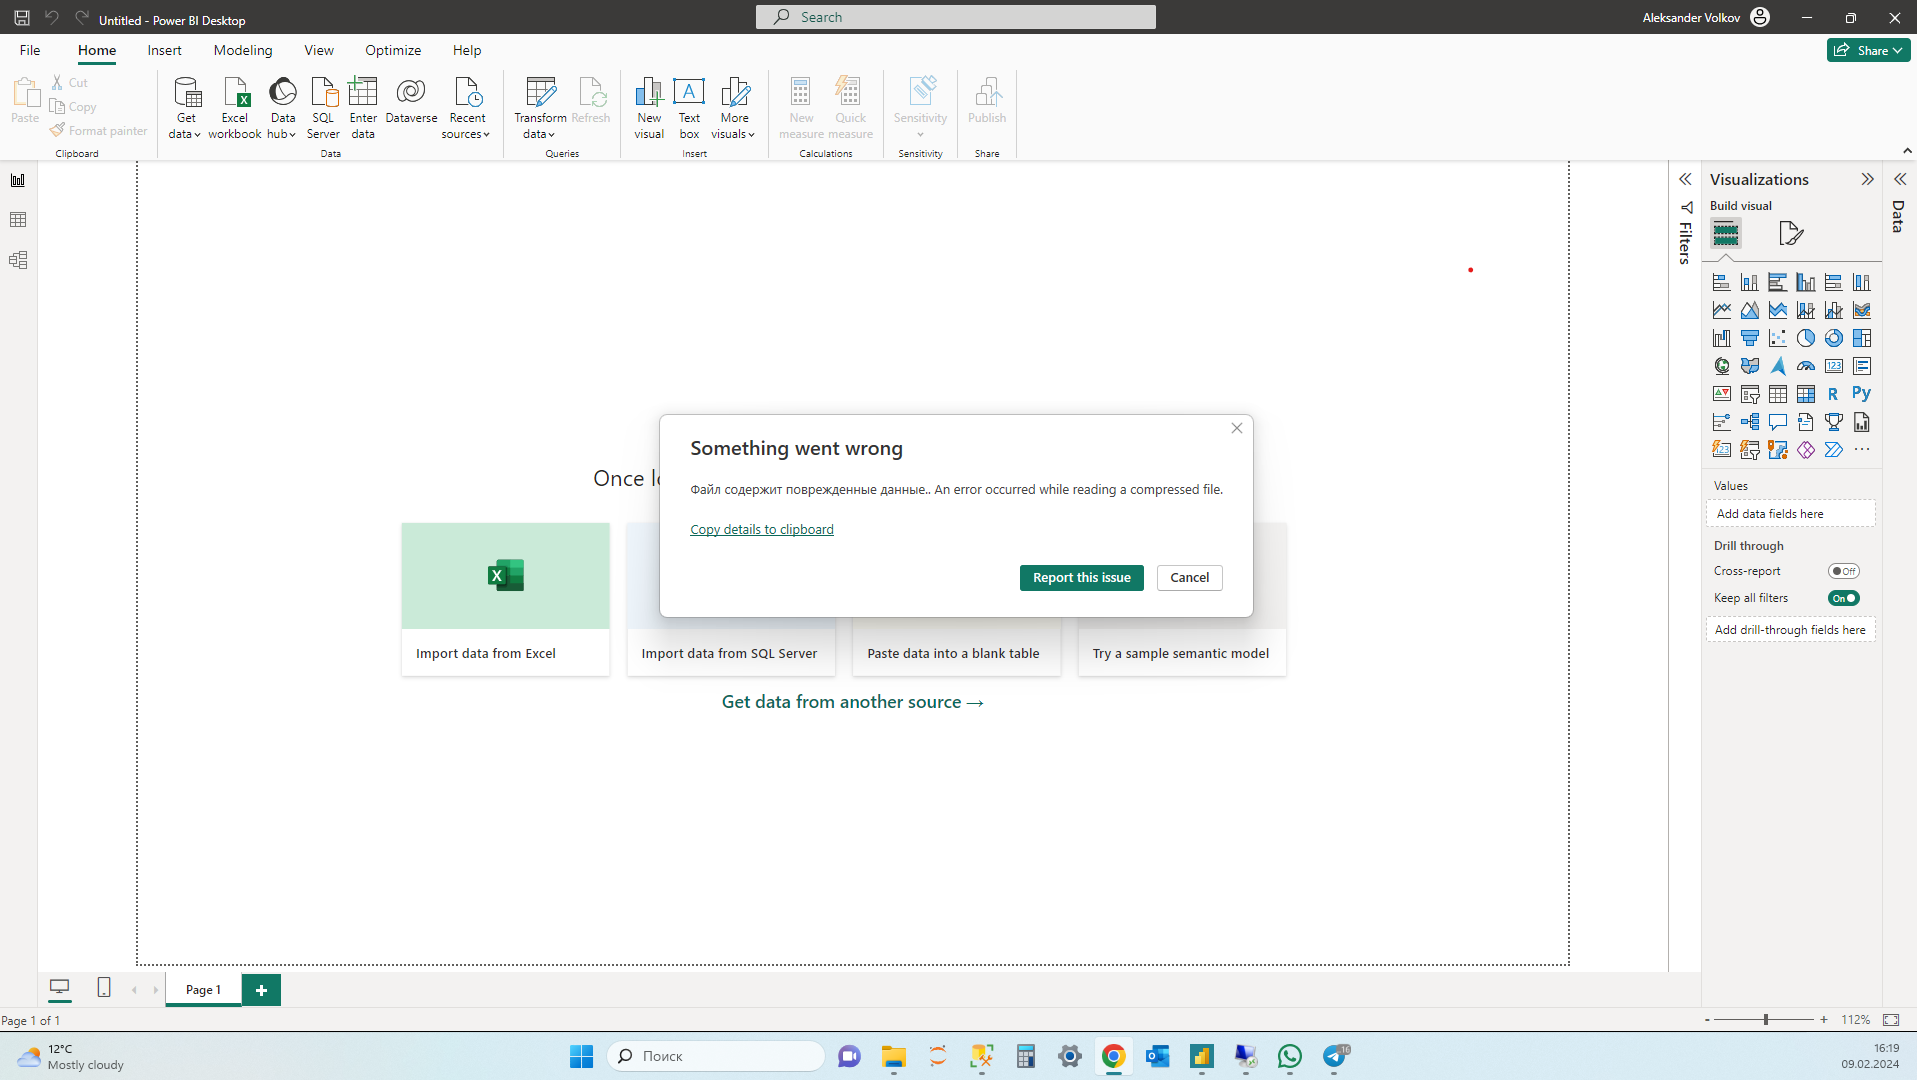Select the matrix visual icon
Screen dimensions: 1917x1080
coord(1805,394)
